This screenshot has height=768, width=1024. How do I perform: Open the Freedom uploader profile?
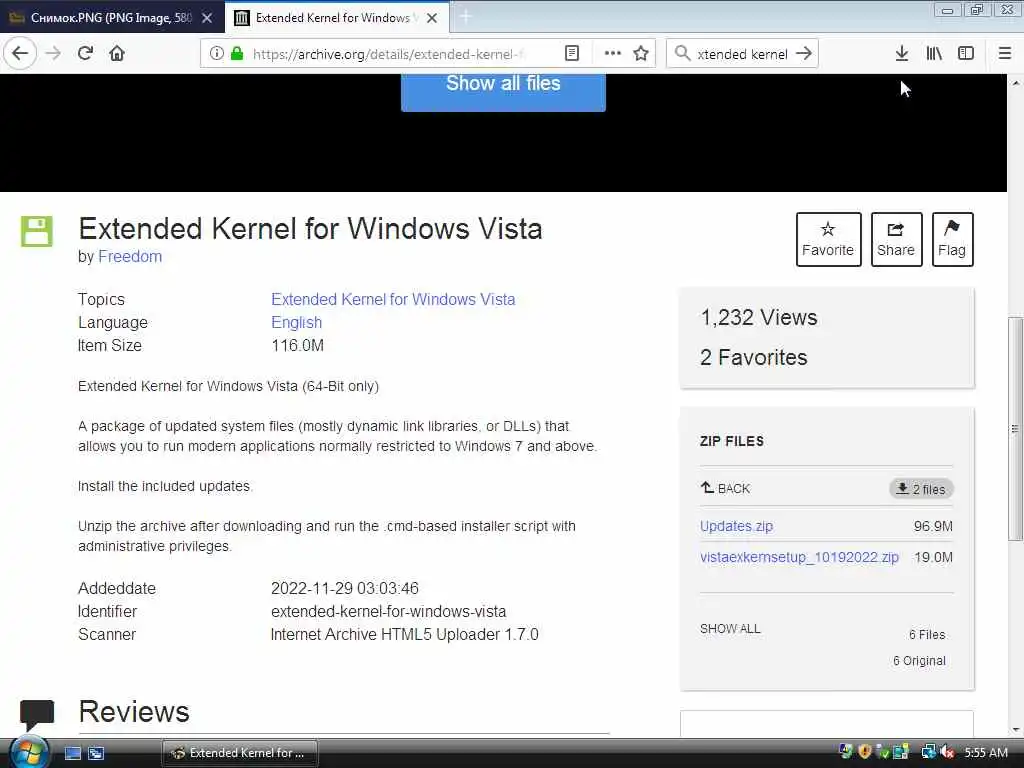pyautogui.click(x=130, y=257)
